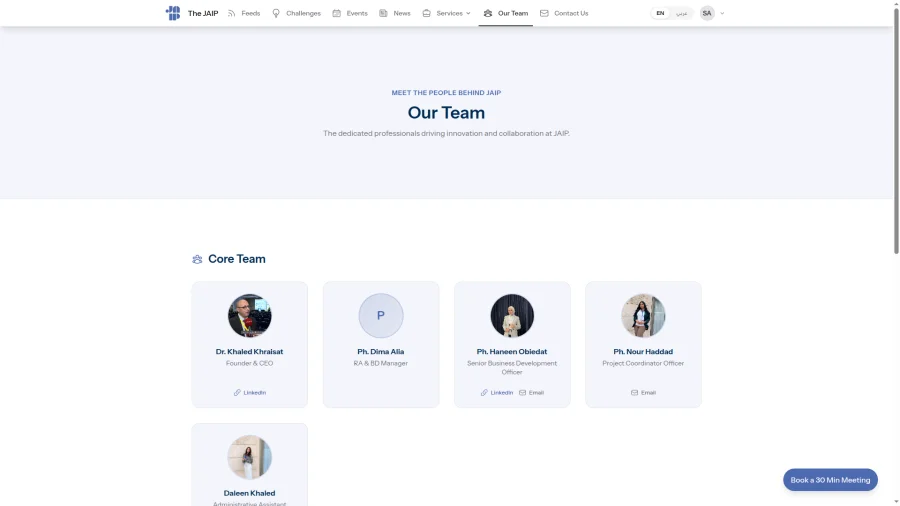Click the name Ph. Dima Alia

(x=381, y=352)
